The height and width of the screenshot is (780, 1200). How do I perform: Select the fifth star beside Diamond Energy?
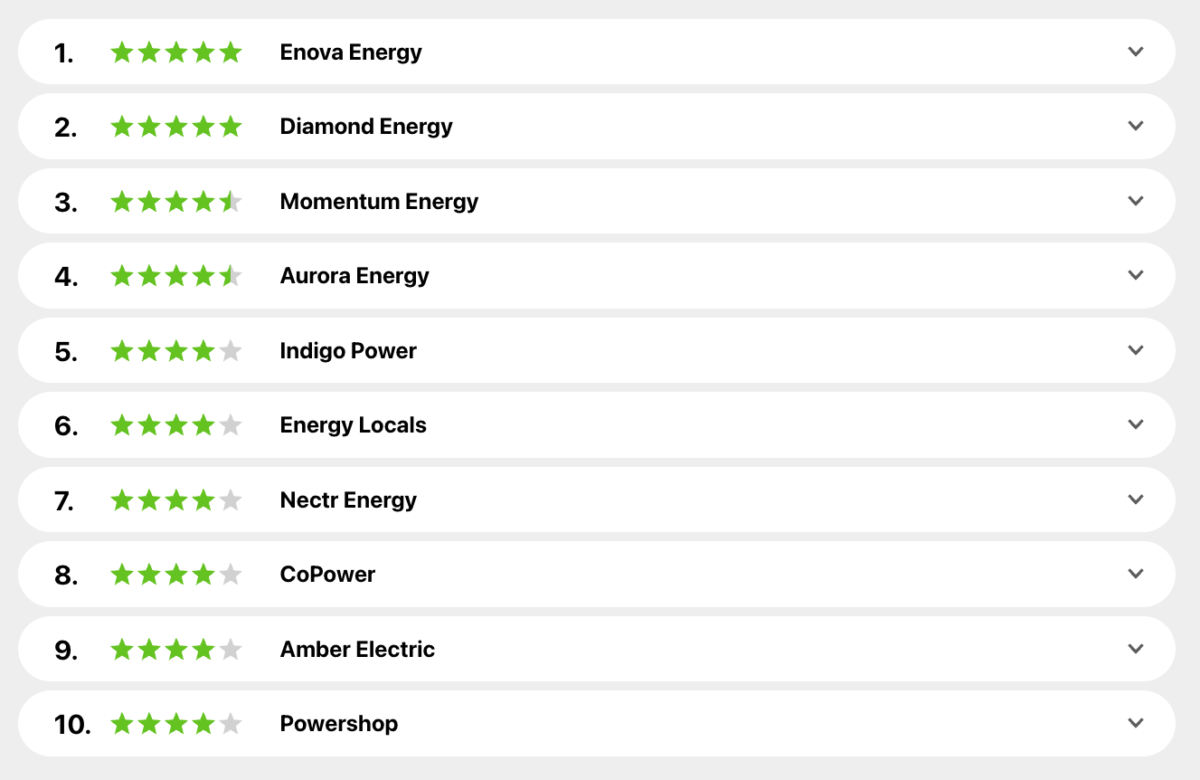[232, 126]
